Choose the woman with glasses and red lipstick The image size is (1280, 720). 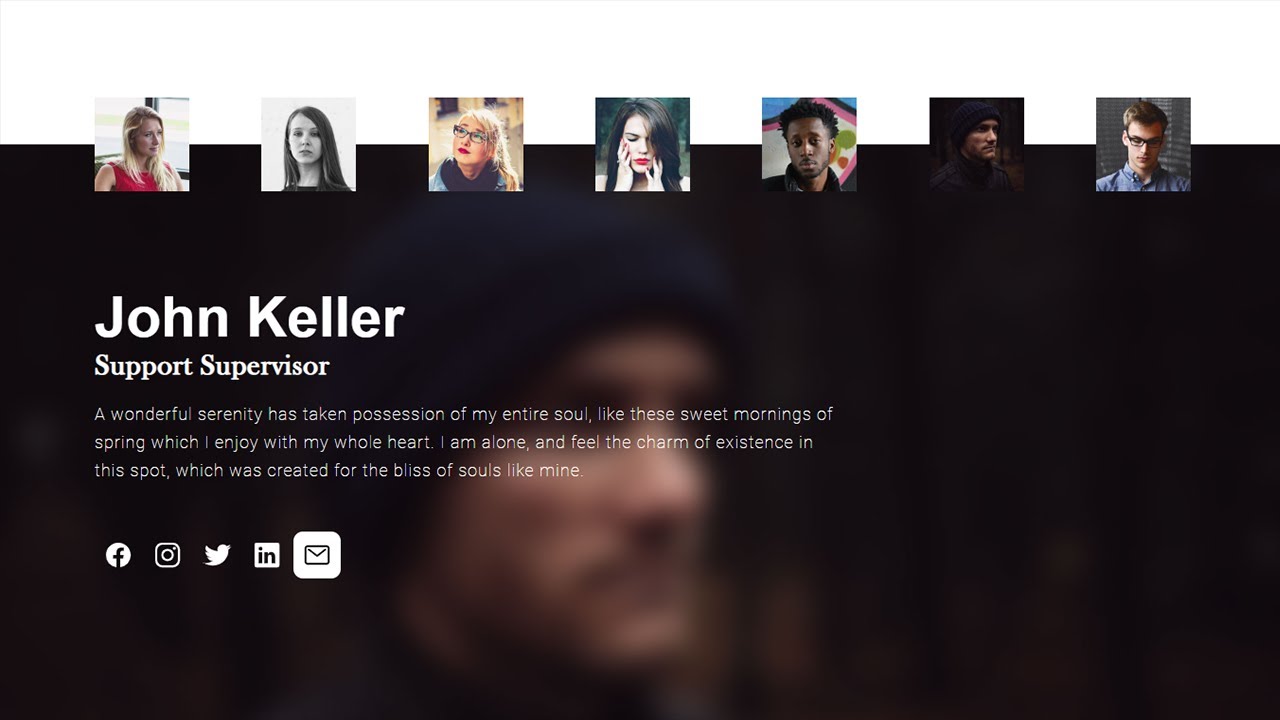[476, 144]
